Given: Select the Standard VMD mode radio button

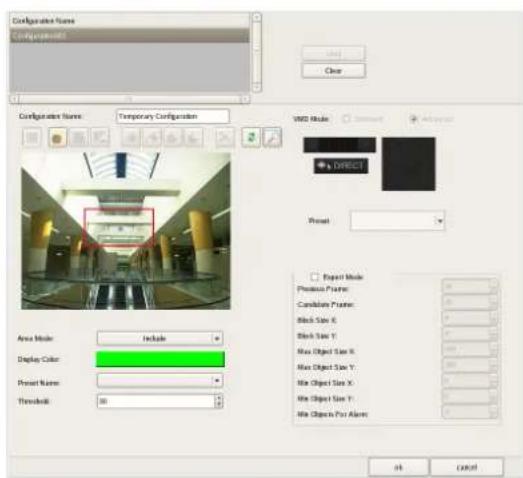Looking at the screenshot, I should (346, 118).
